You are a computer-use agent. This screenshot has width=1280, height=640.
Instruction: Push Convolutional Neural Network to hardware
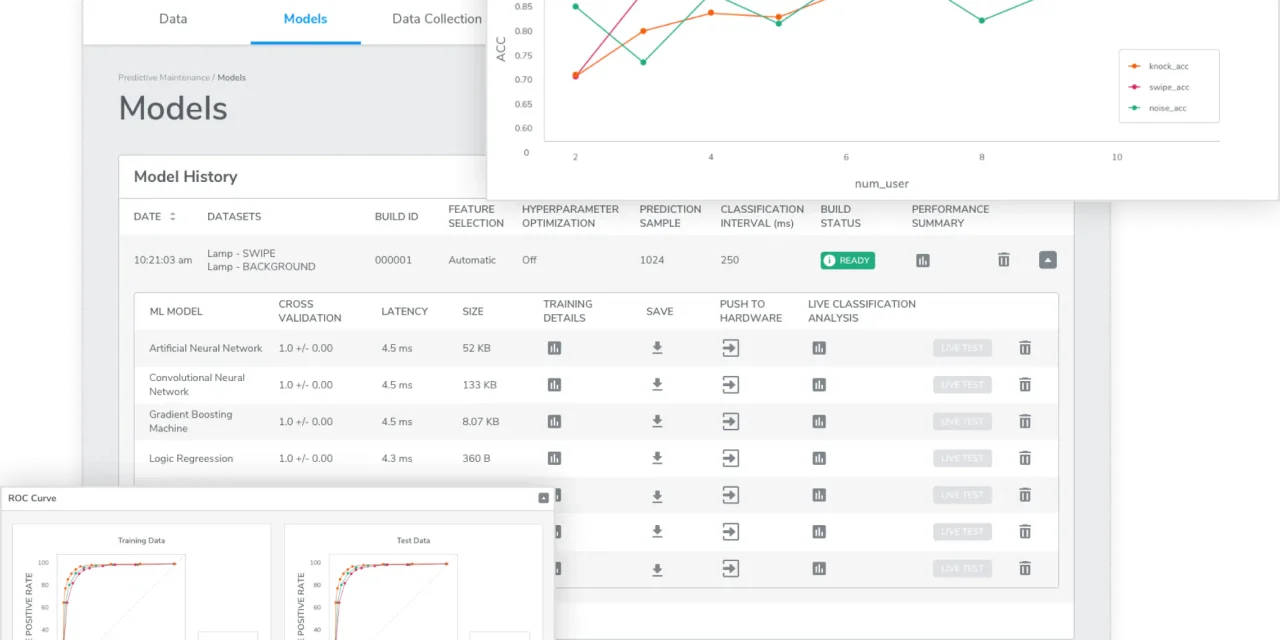(x=731, y=385)
